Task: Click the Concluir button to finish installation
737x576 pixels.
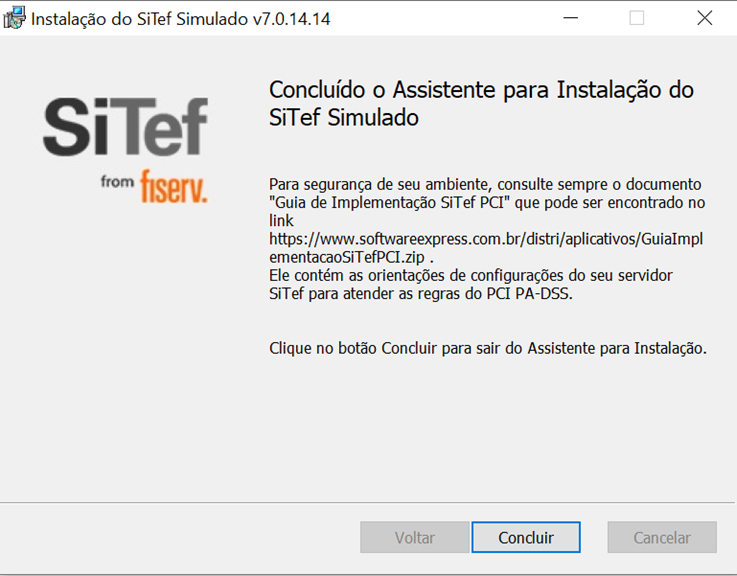Action: 526,537
